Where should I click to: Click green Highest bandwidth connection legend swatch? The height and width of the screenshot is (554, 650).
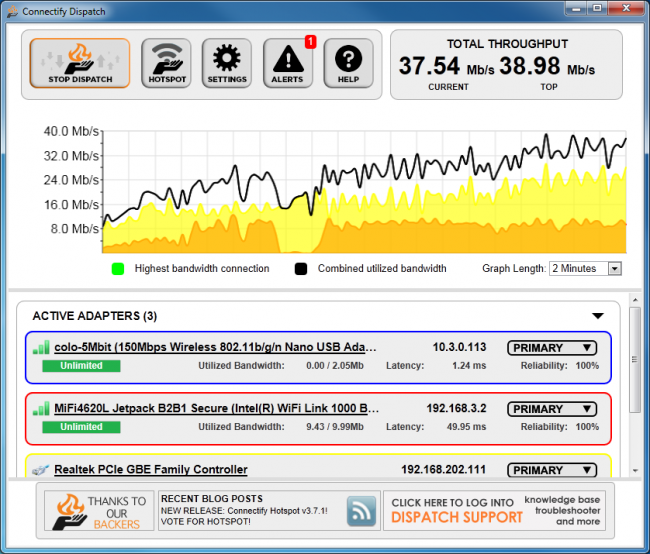point(118,269)
